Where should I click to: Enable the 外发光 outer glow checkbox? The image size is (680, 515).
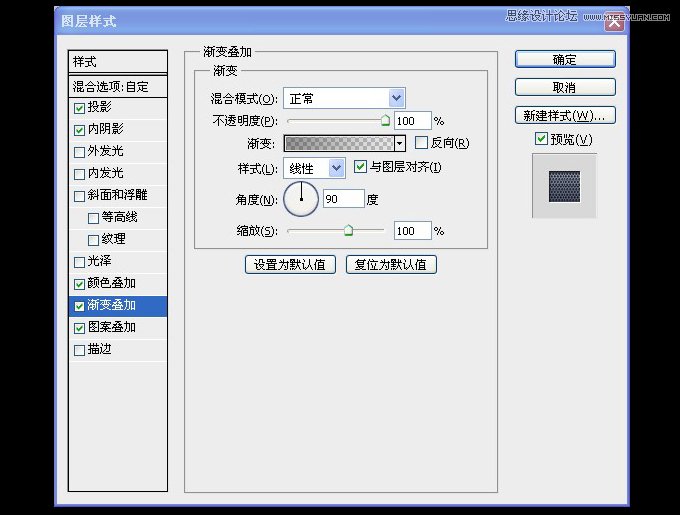click(79, 152)
